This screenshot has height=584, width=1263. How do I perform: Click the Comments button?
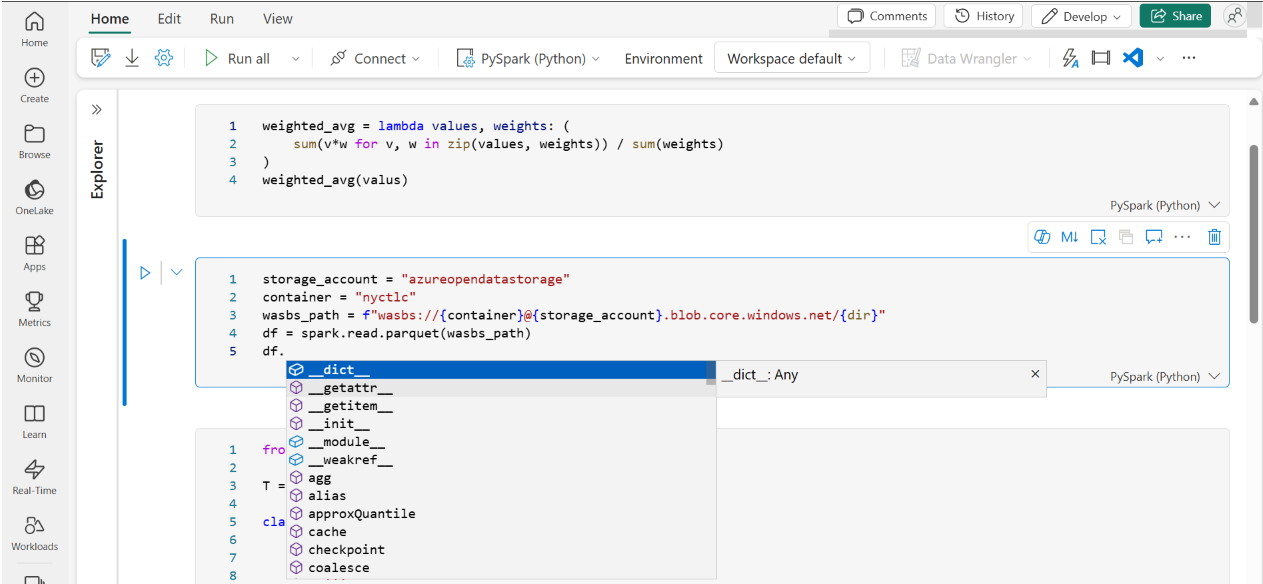[886, 16]
